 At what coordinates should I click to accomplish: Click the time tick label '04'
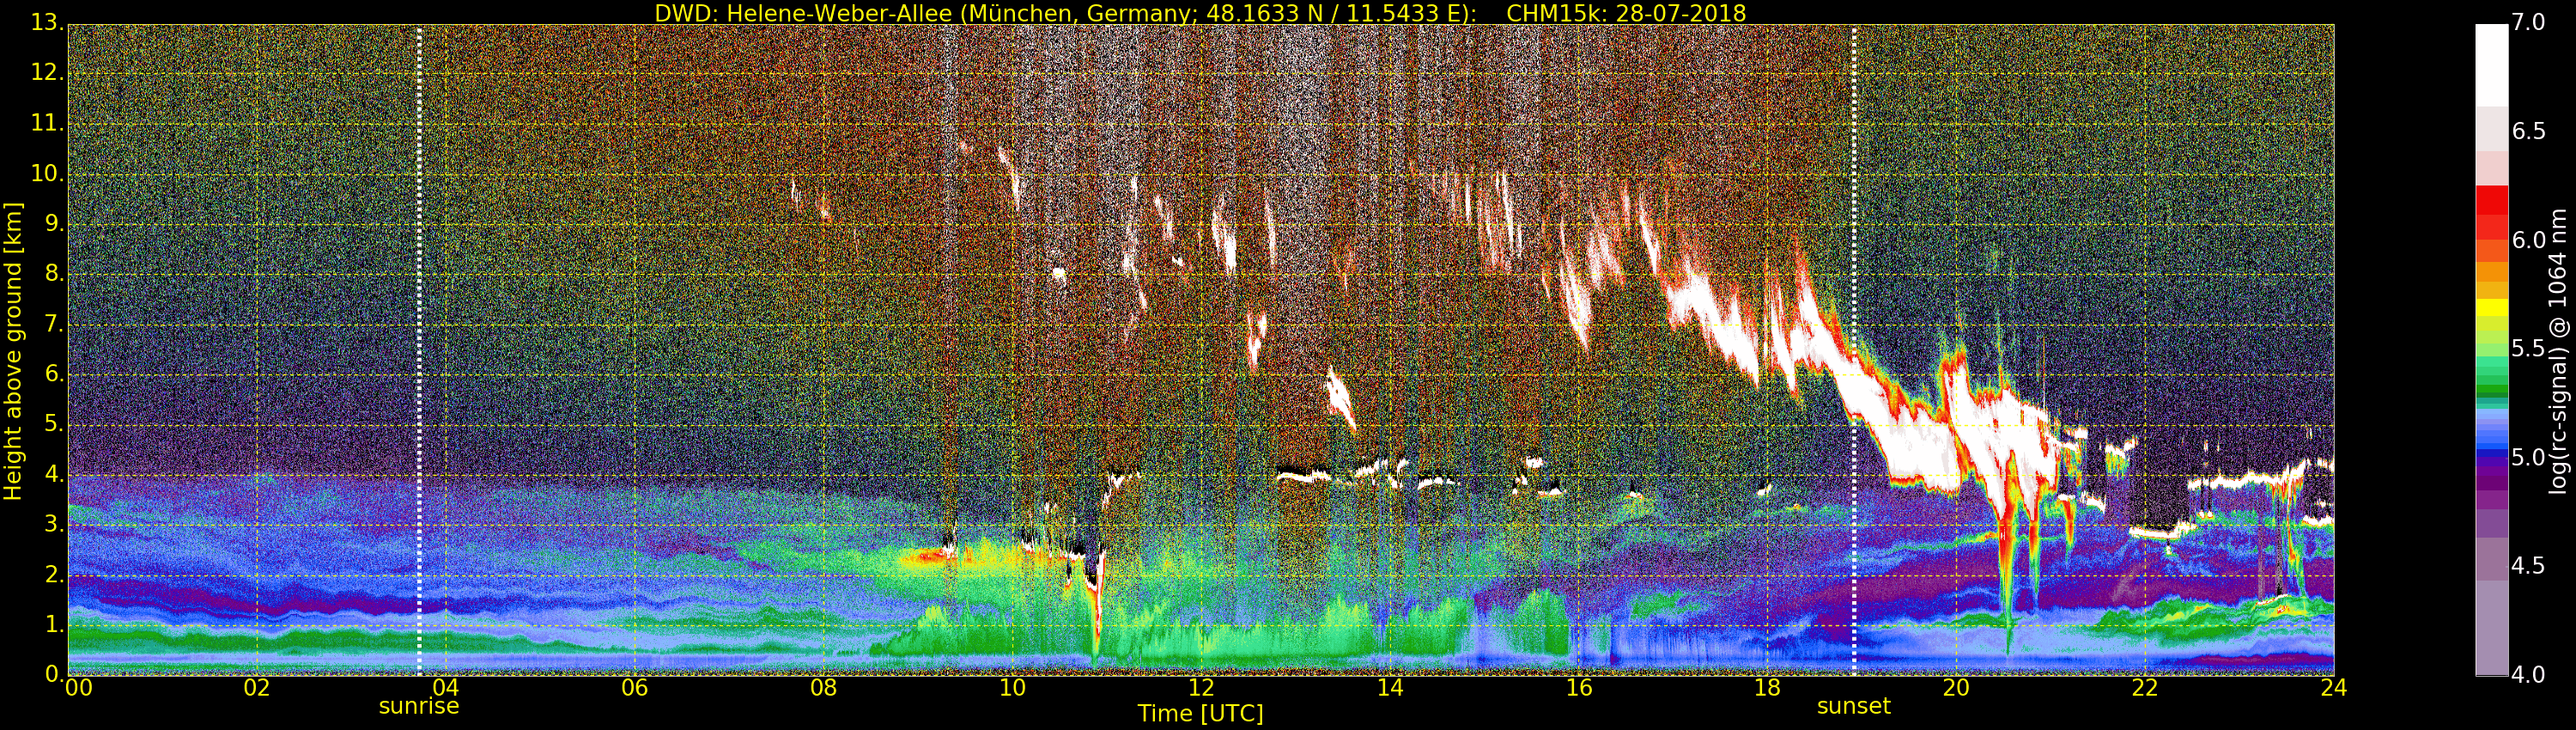click(x=446, y=688)
